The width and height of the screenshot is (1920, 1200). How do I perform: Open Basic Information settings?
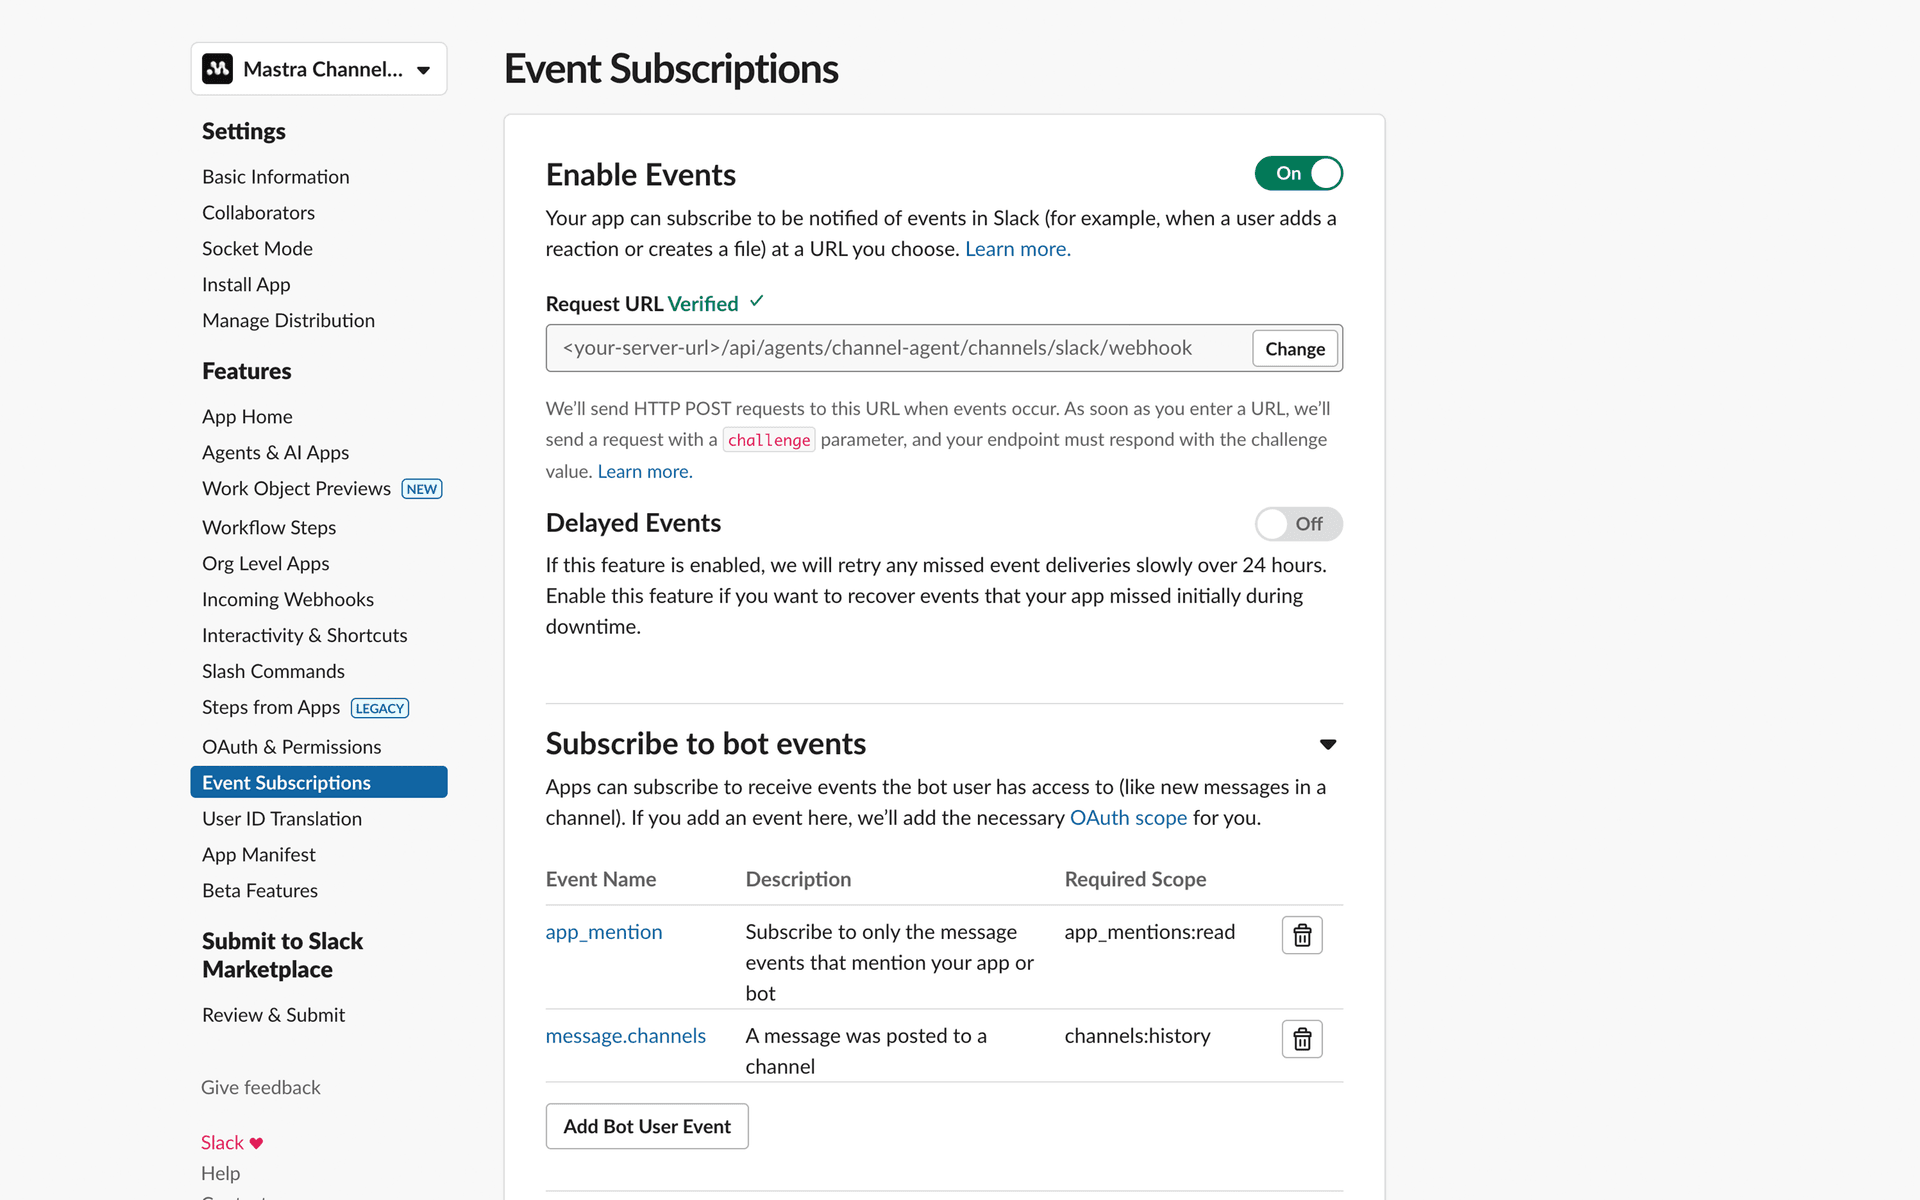click(x=275, y=176)
